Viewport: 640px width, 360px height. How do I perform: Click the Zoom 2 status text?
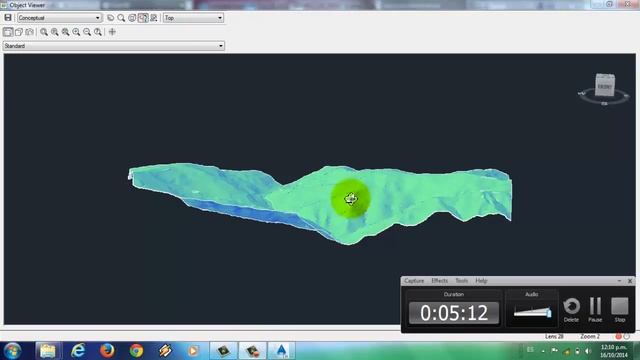pos(590,336)
